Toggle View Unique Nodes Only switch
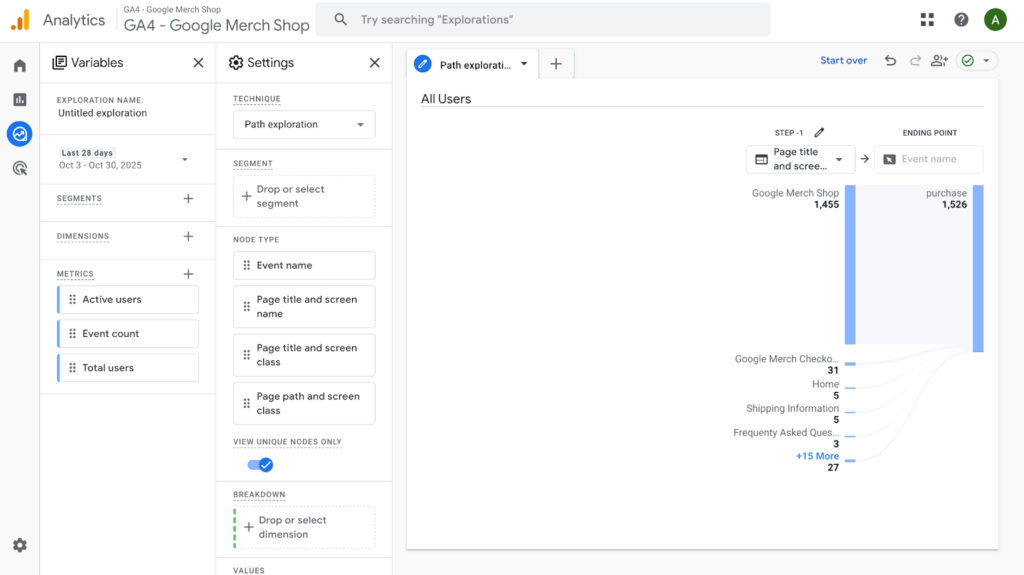 coord(260,464)
